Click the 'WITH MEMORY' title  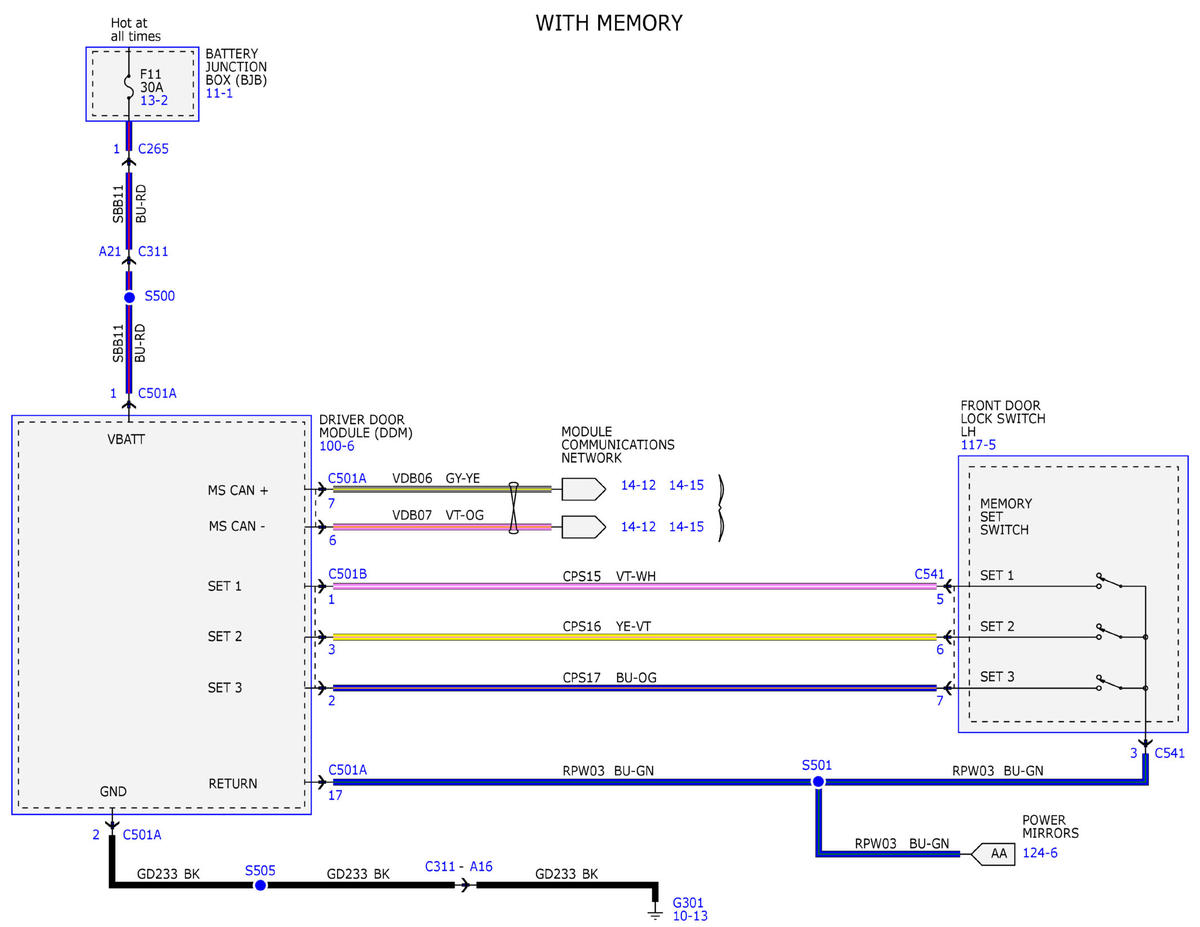tap(609, 22)
